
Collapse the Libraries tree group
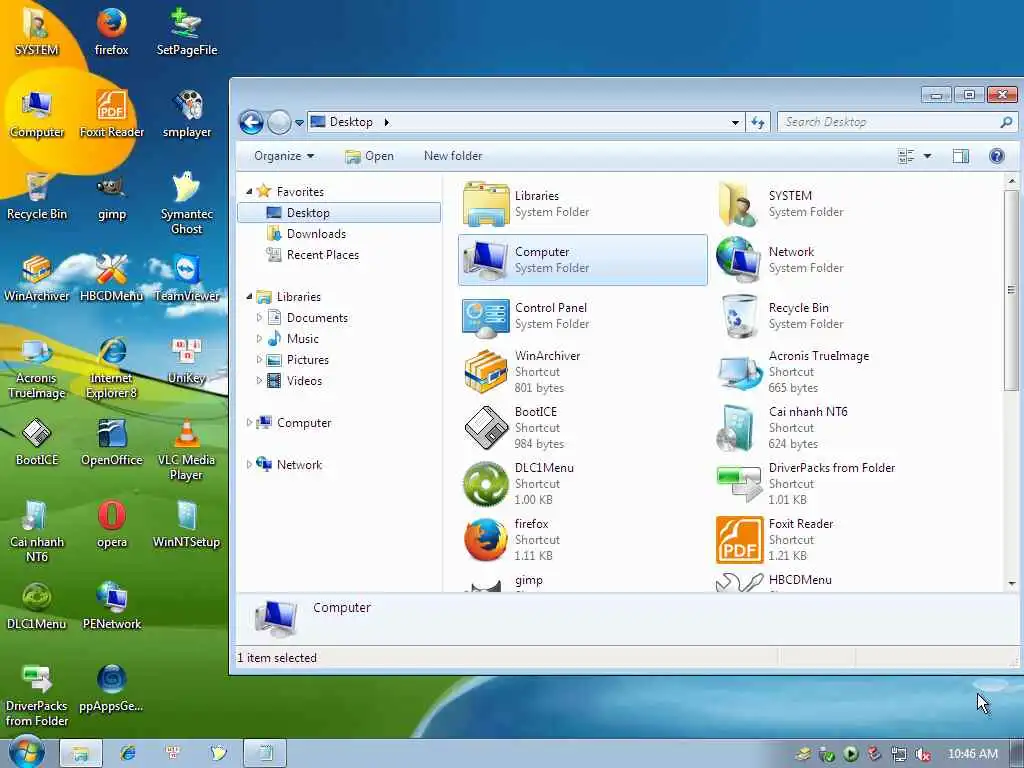coord(249,296)
